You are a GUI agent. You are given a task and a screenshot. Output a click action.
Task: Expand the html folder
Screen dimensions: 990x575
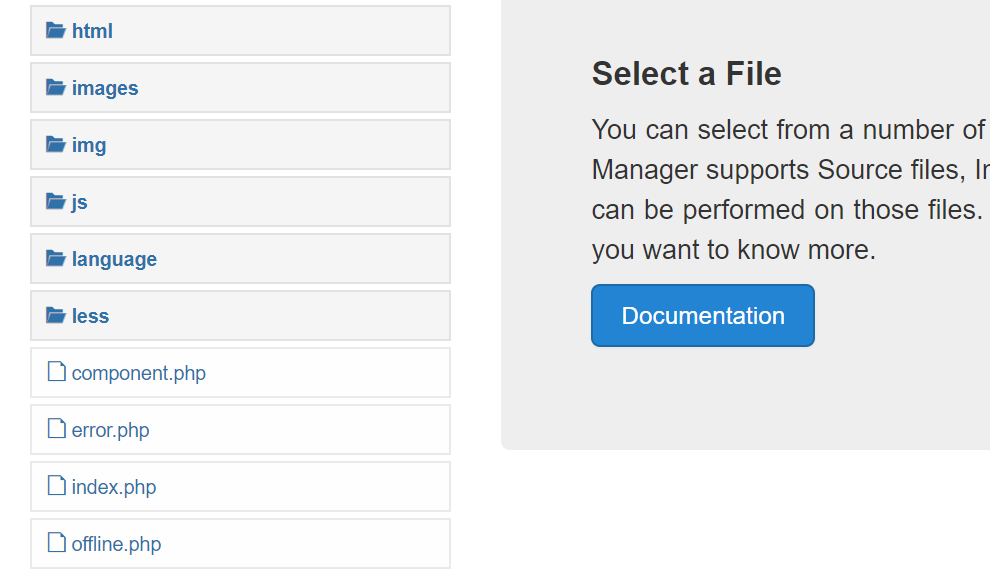[92, 31]
